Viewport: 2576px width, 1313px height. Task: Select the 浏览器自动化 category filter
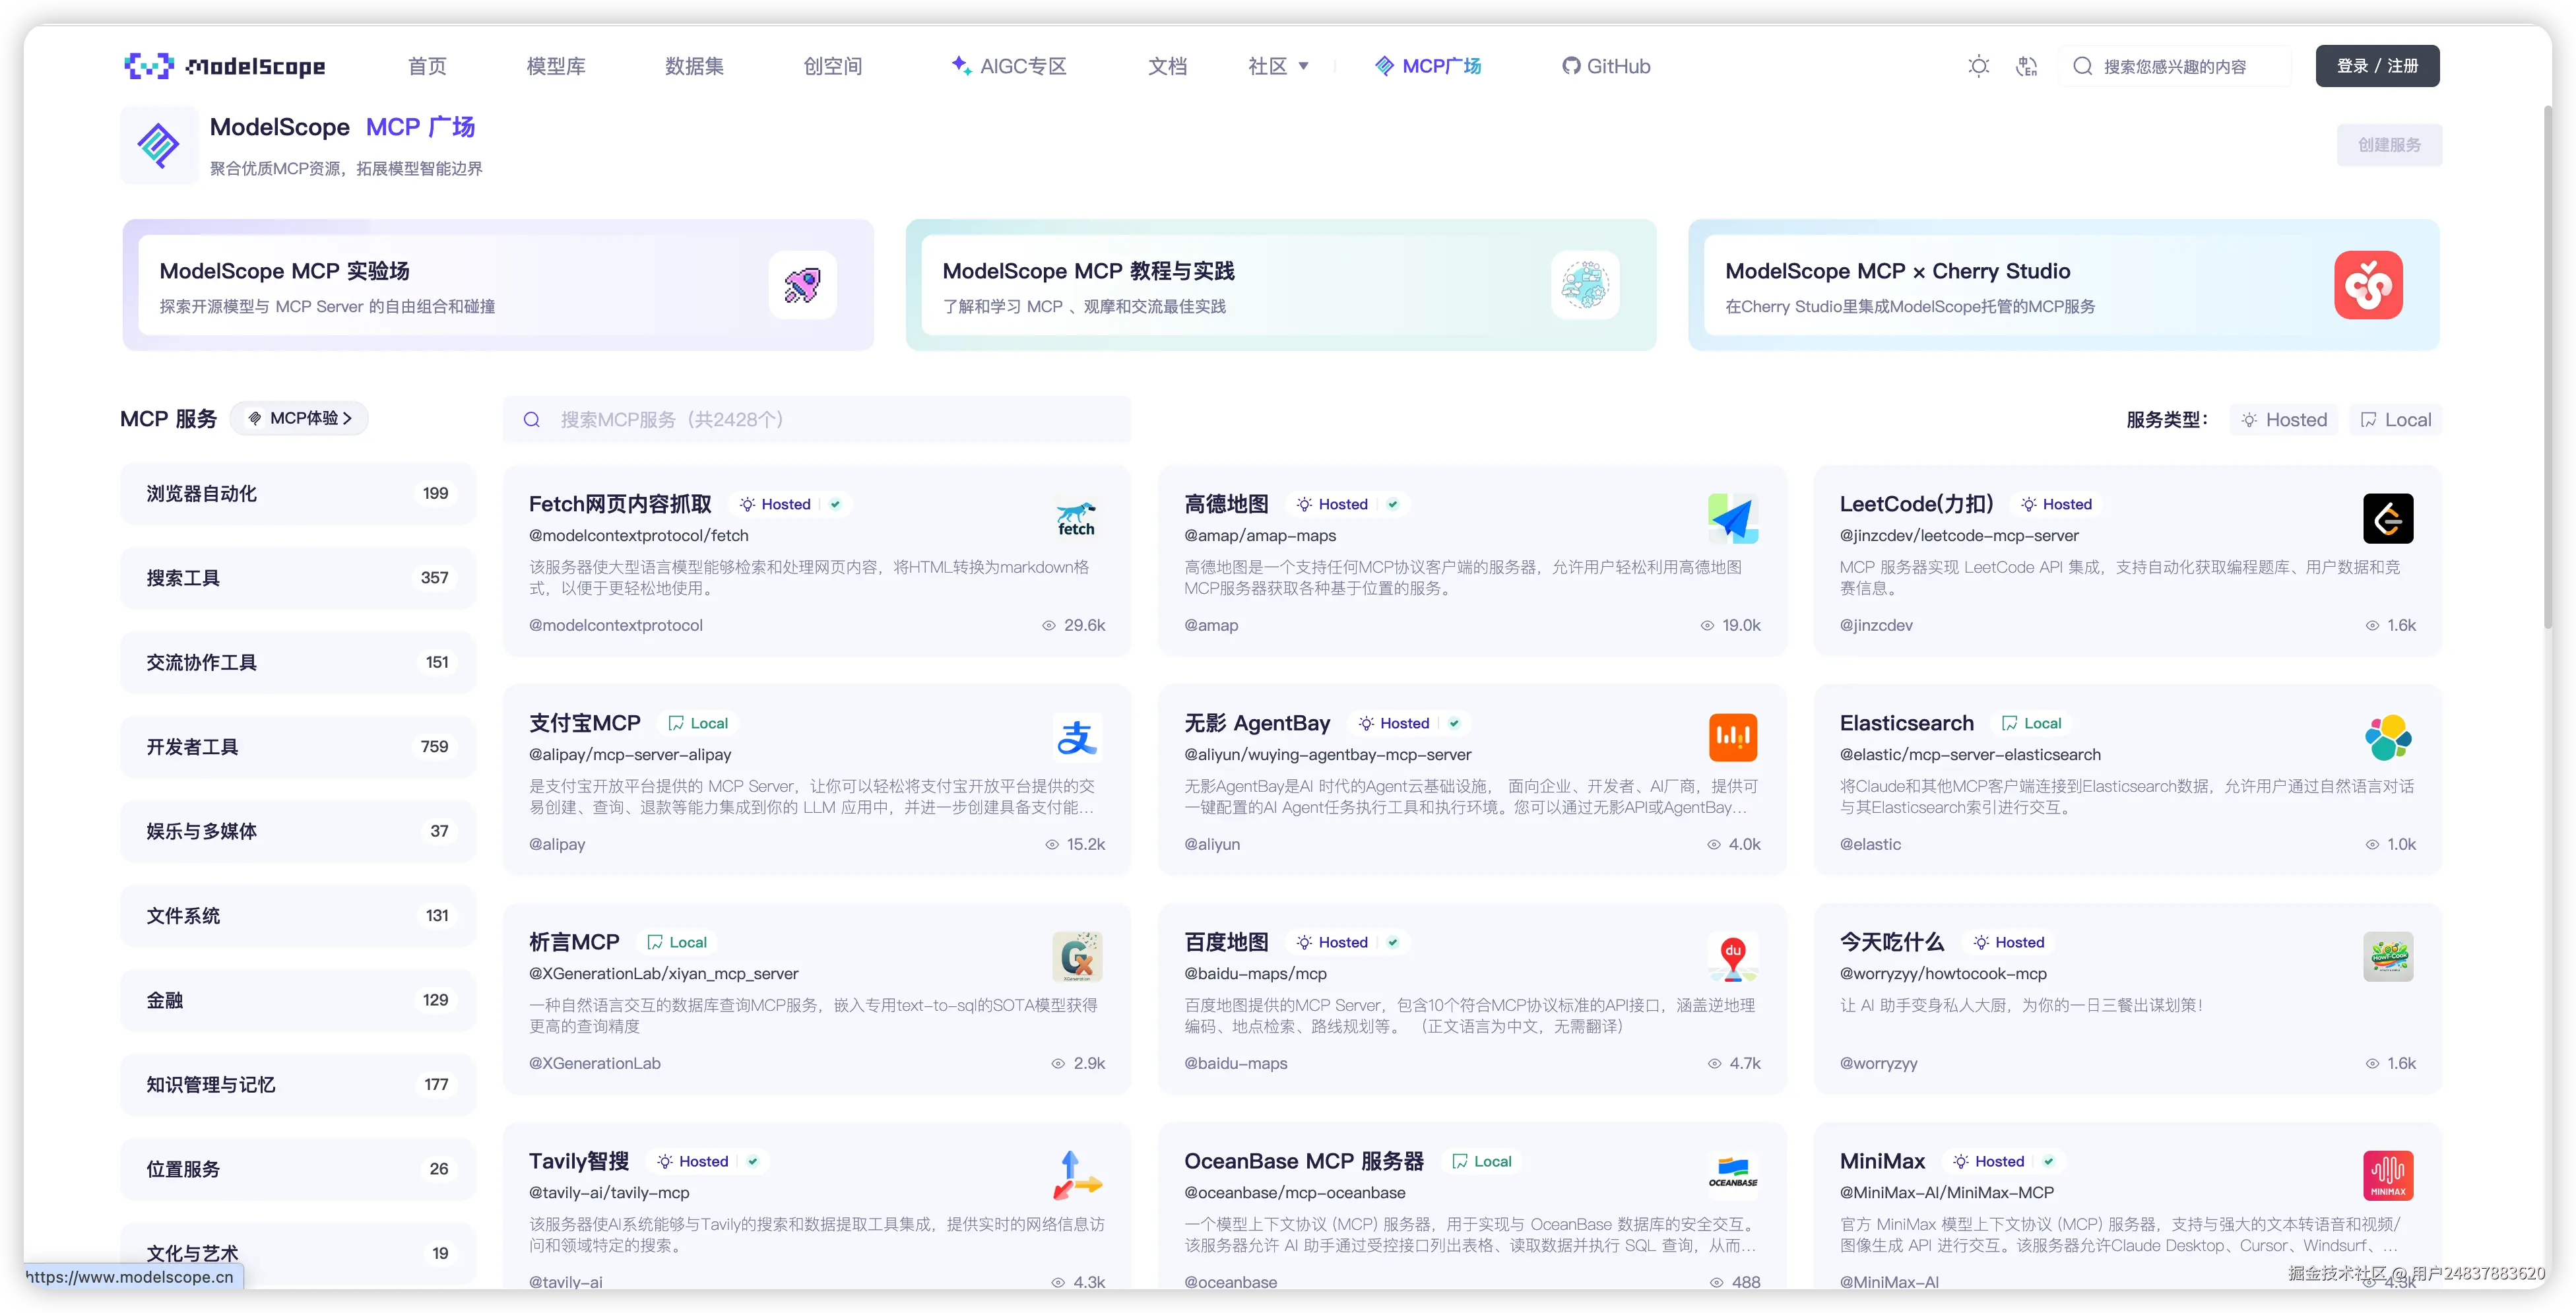pos(297,493)
